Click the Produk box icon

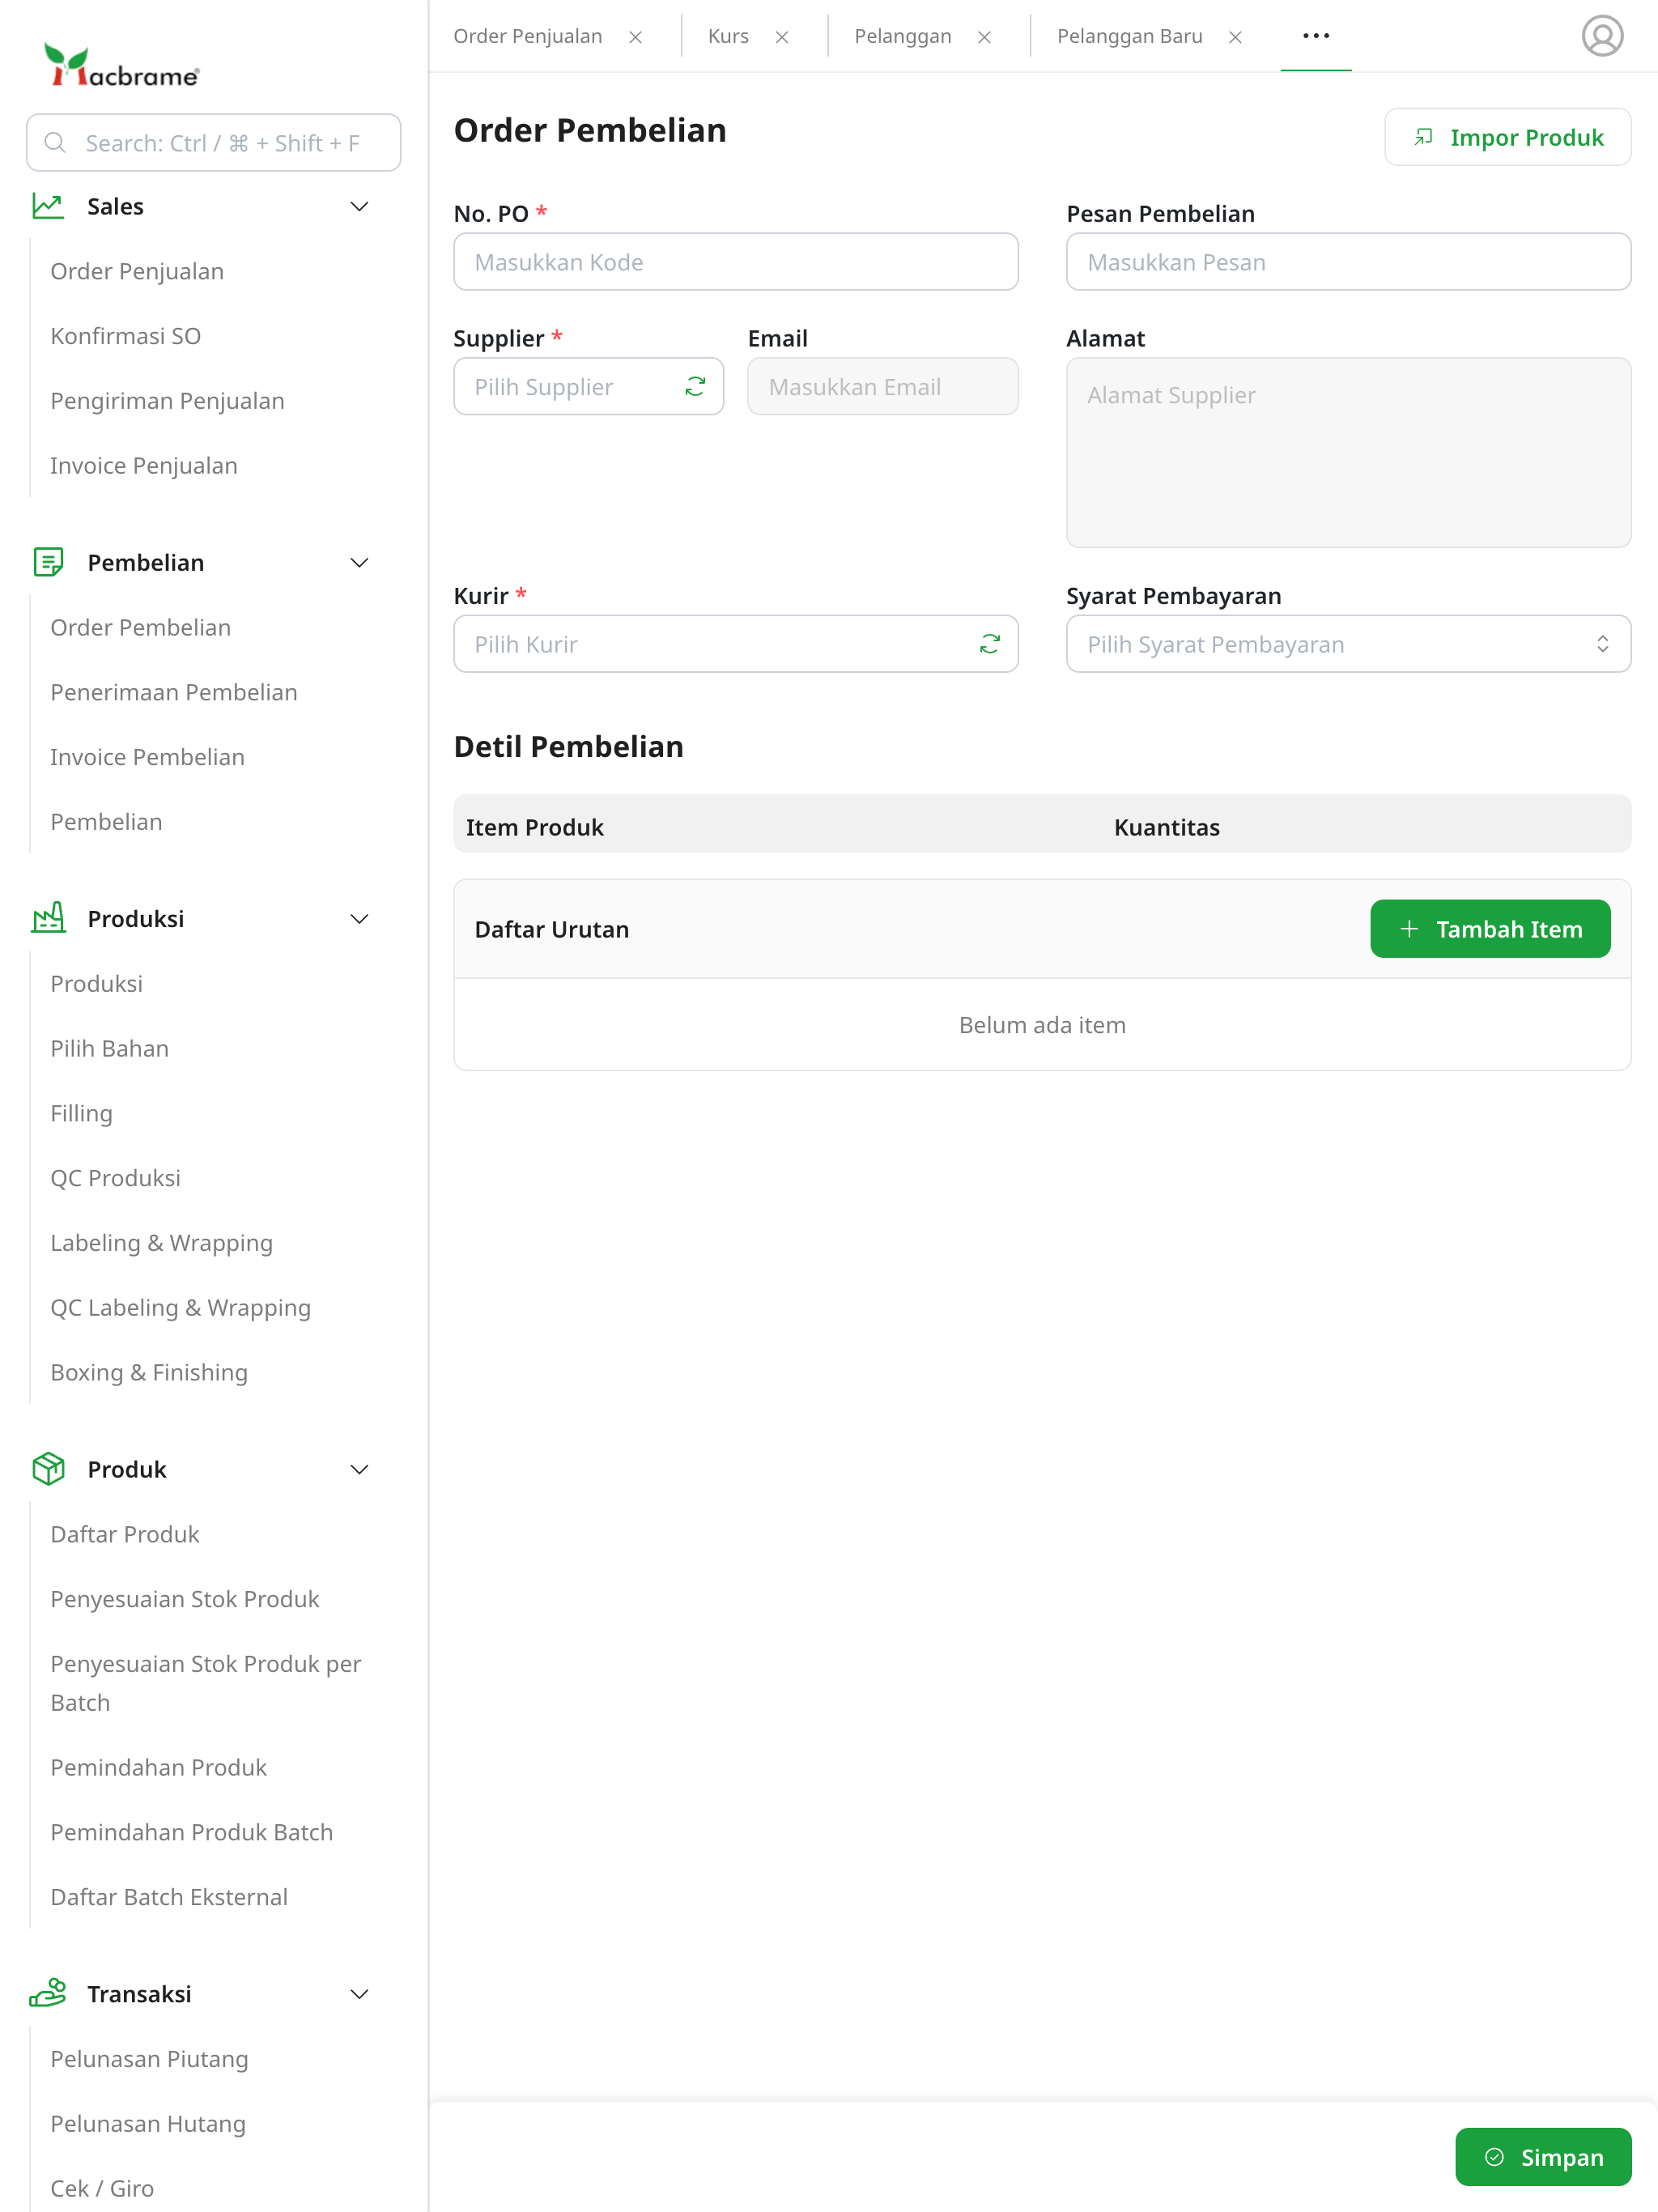coord(48,1468)
